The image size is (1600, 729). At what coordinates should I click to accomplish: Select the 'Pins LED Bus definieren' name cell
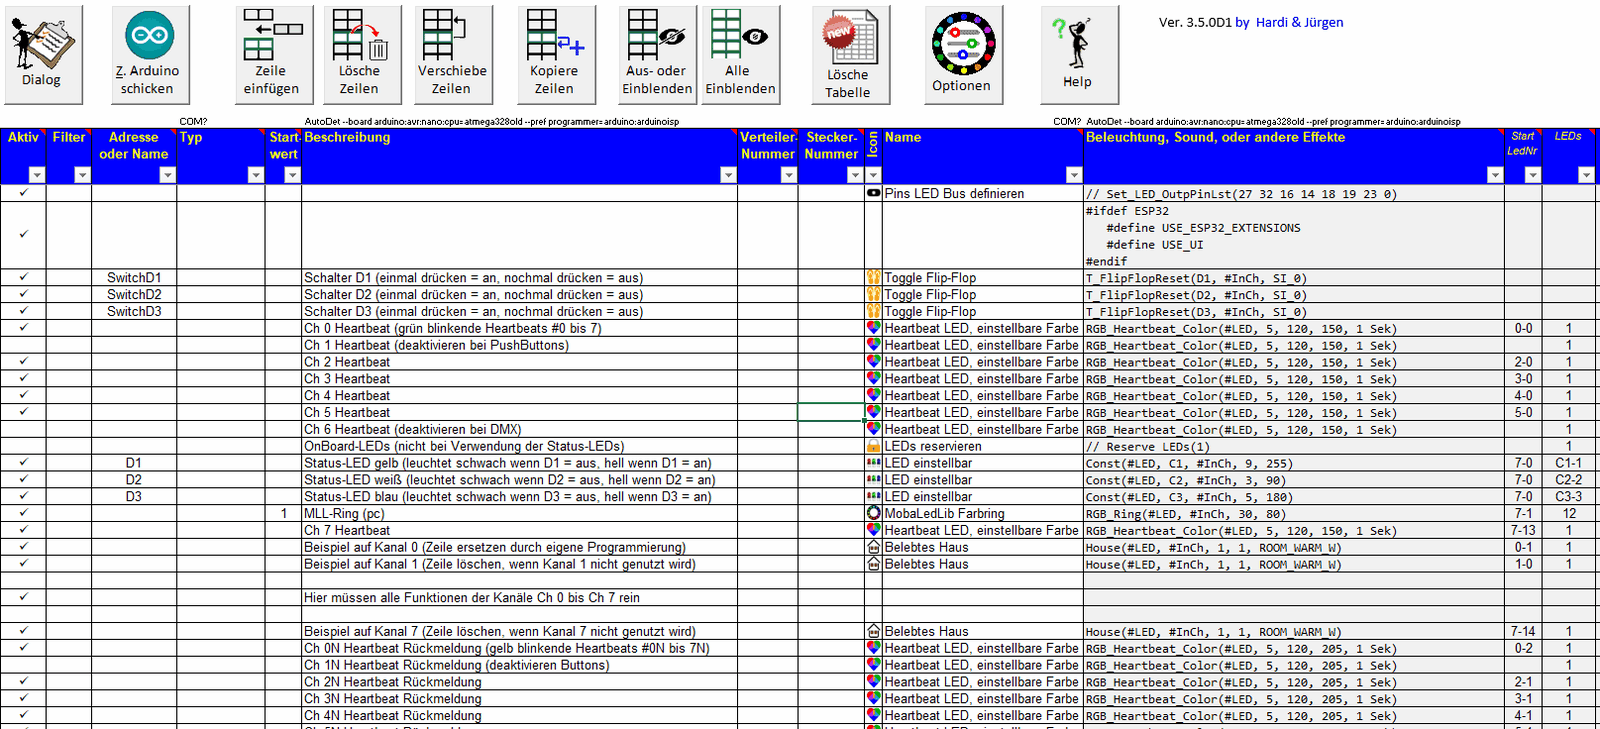980,194
